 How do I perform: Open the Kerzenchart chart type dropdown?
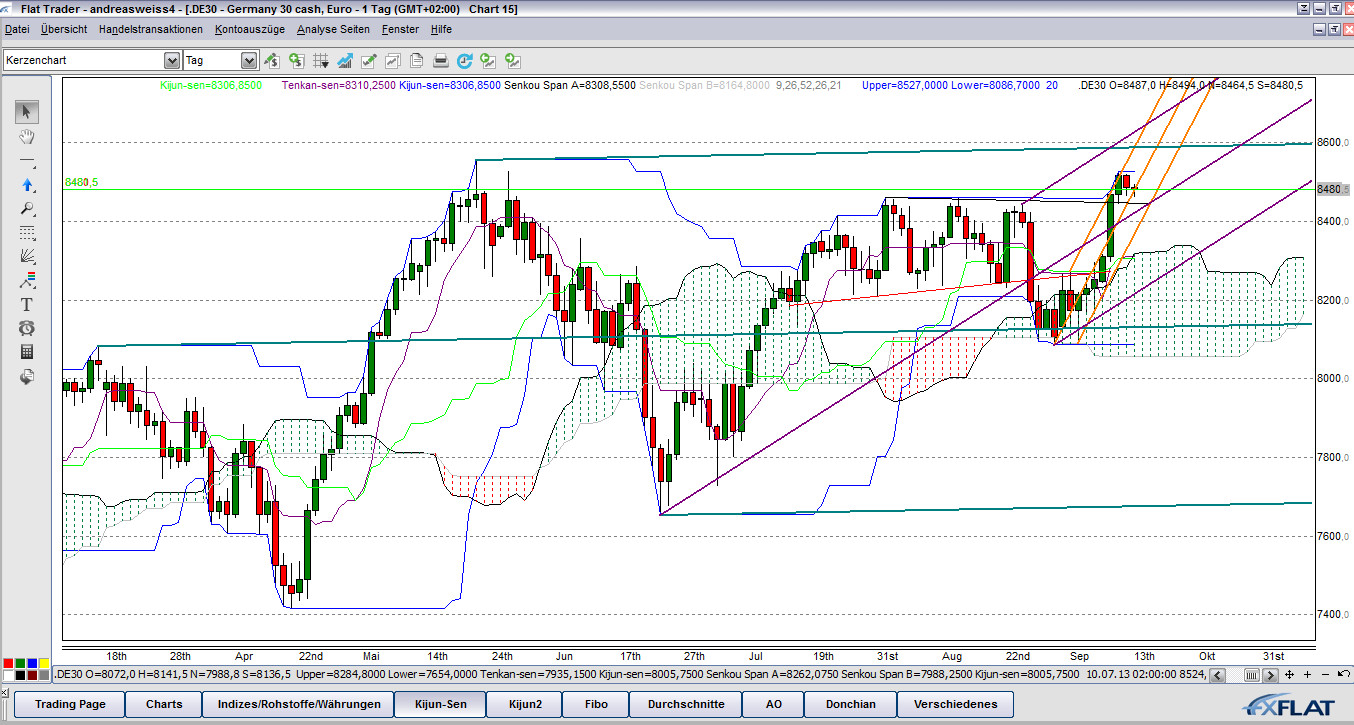tap(171, 61)
